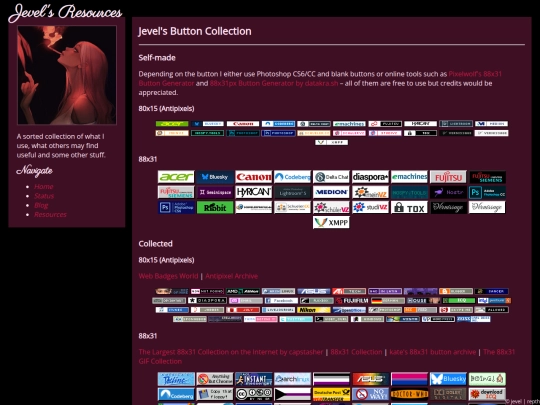Screen dimensions: 540x405
Task: Open Pixelwolf's 88x31 Button Generator link
Action: (x=320, y=79)
